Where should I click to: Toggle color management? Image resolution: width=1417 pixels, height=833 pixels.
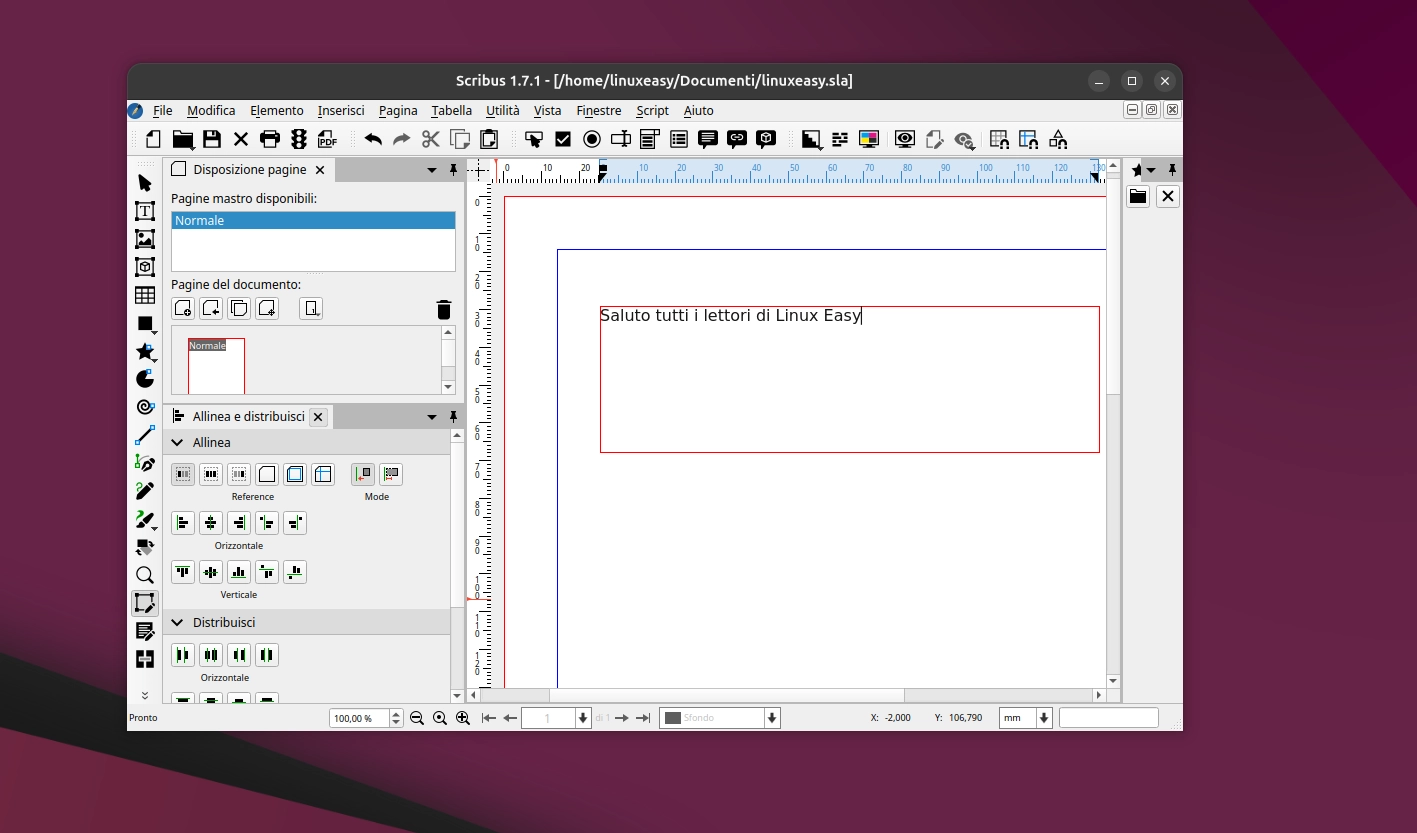(868, 140)
